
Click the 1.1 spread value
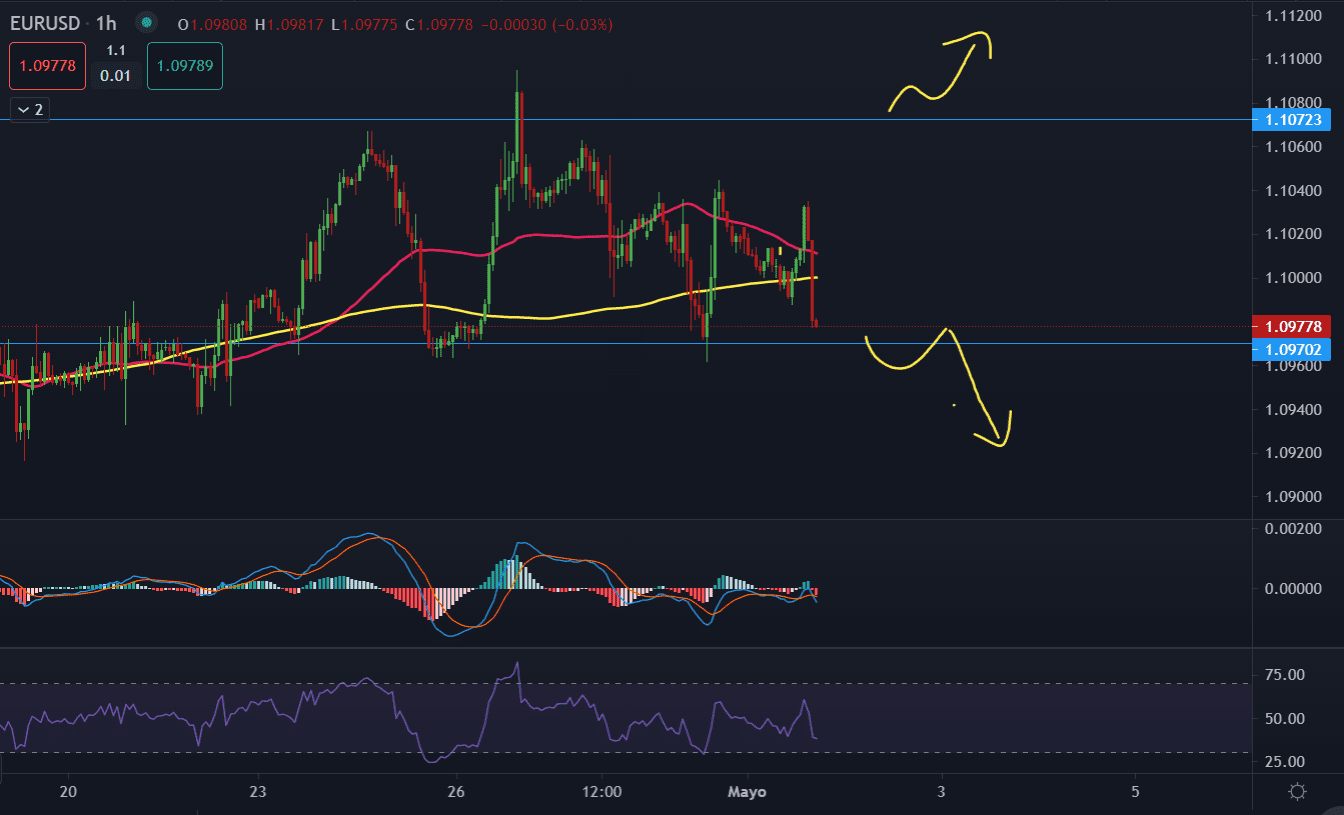(116, 50)
